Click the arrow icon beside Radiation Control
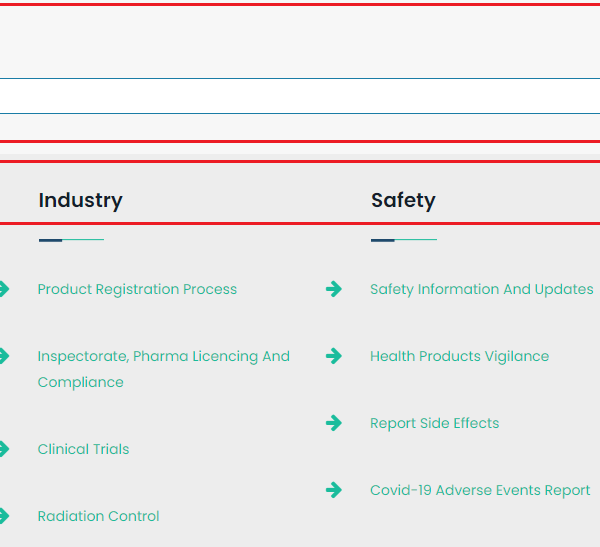 tap(4, 516)
